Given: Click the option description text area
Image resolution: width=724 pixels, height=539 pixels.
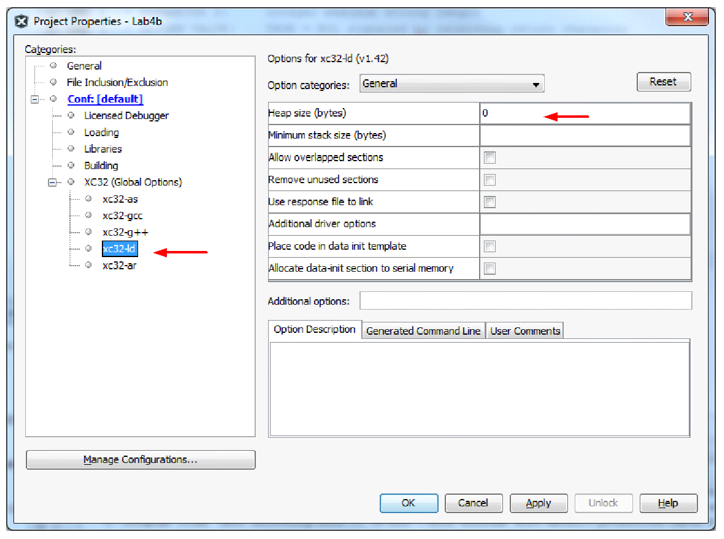Looking at the screenshot, I should (x=479, y=388).
